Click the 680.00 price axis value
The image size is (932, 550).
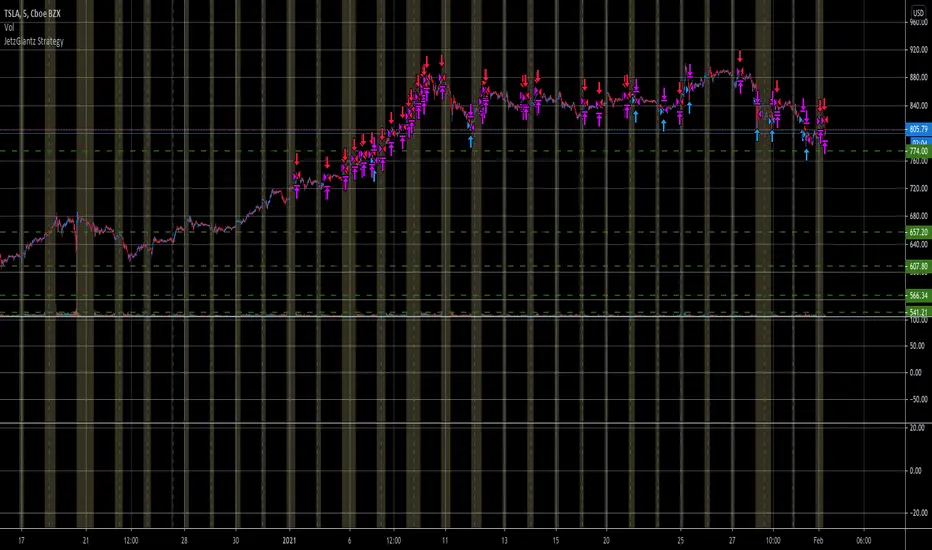(x=918, y=216)
